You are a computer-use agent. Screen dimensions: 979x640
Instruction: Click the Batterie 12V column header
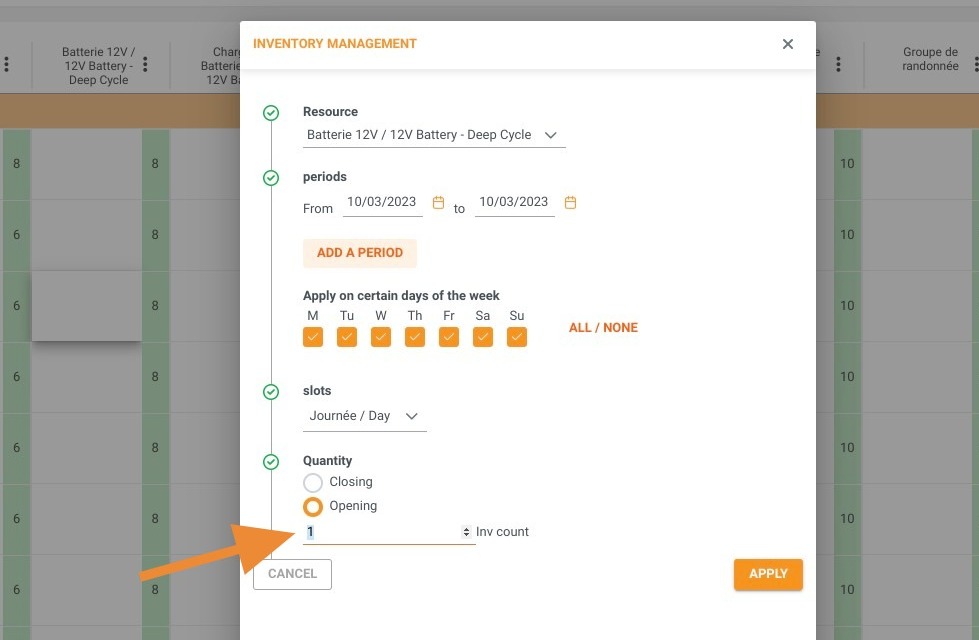pos(99,66)
